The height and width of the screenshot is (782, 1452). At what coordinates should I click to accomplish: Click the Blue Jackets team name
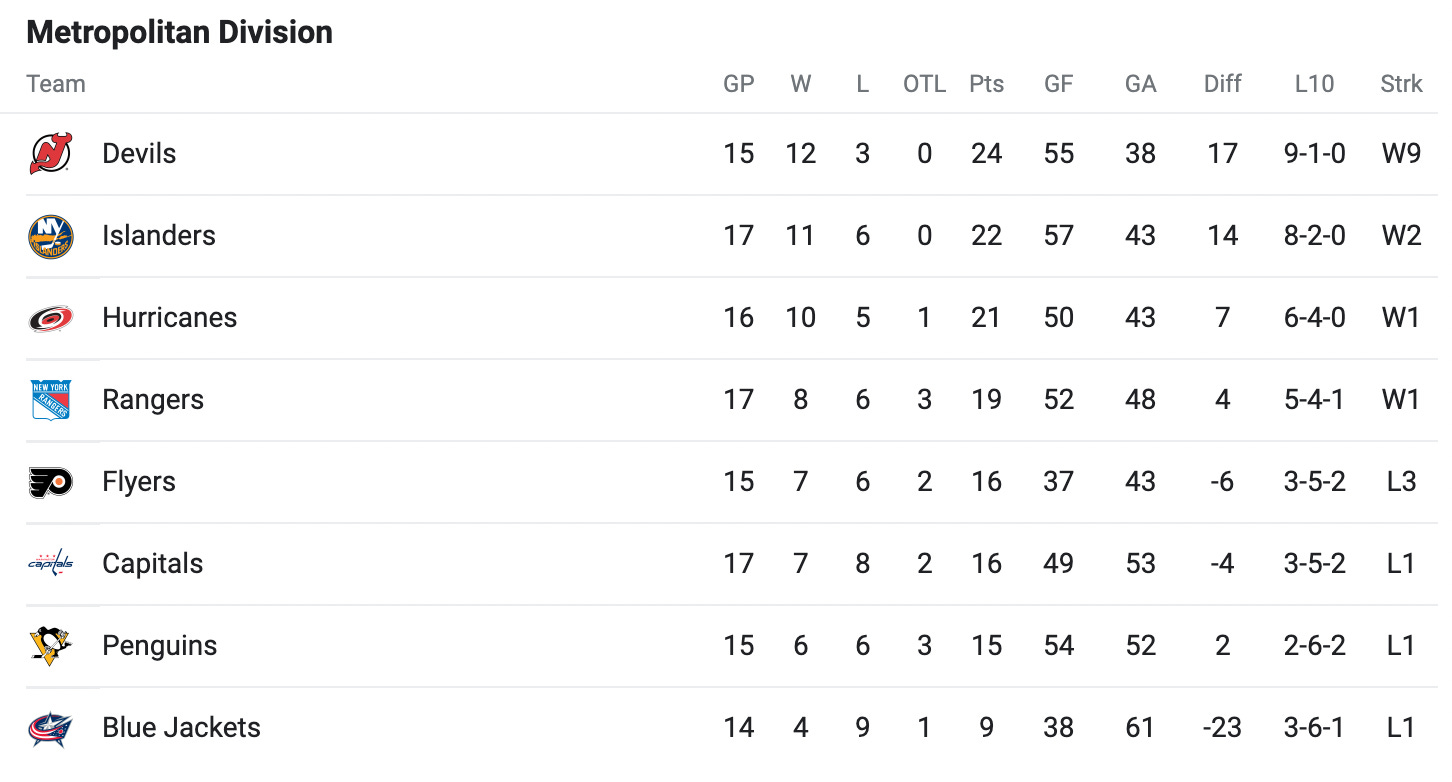pyautogui.click(x=181, y=728)
